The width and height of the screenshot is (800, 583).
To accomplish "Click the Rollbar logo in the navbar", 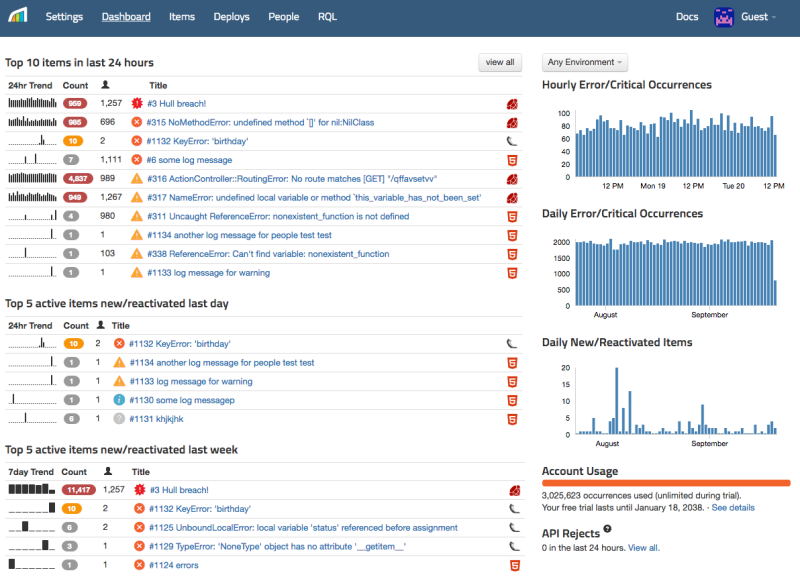I will point(19,17).
